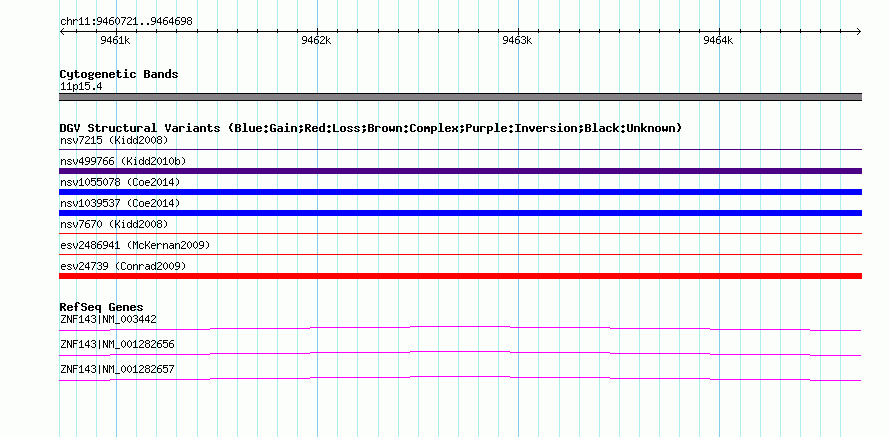This screenshot has height=437, width=890.
Task: Select the ZNF143|NM_001282657 transcript label
Action: click(x=117, y=369)
